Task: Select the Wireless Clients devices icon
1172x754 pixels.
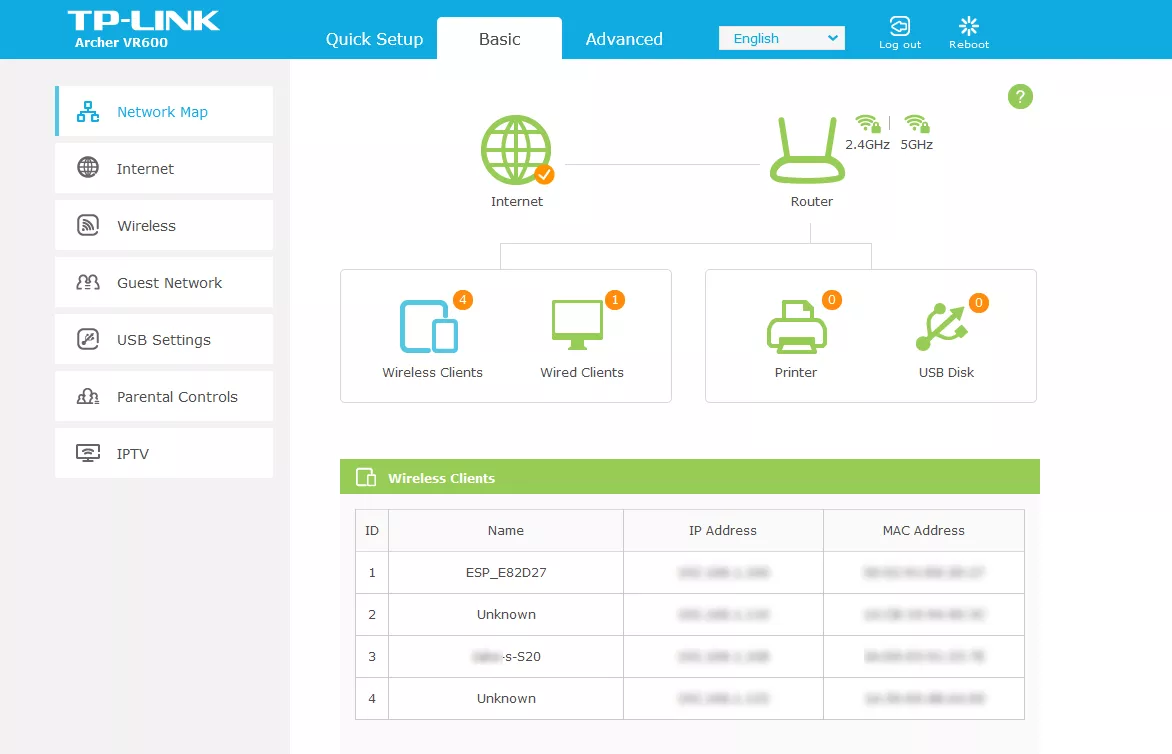Action: click(x=429, y=326)
